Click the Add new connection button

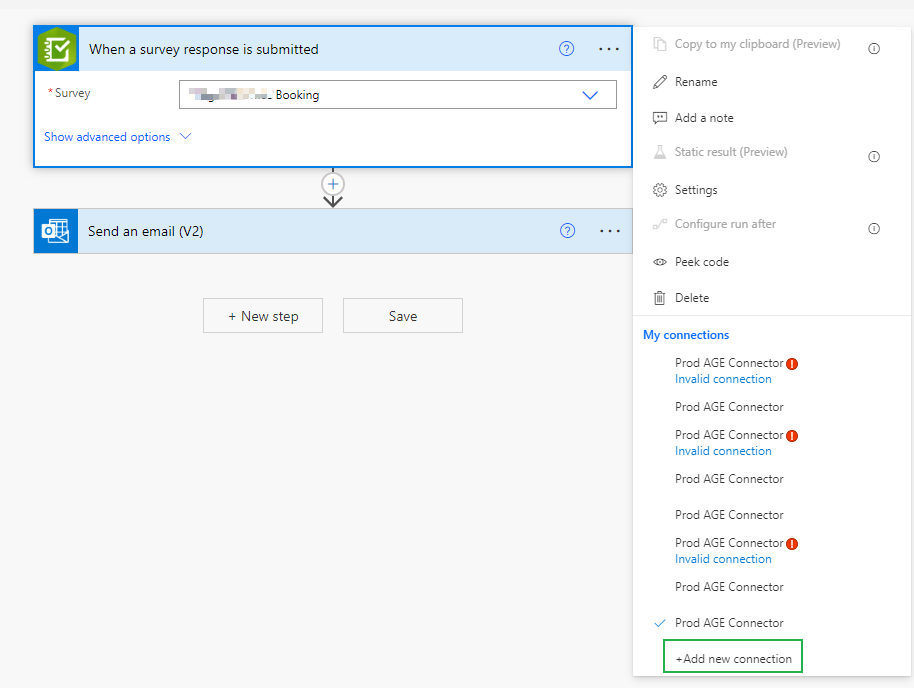coord(732,656)
